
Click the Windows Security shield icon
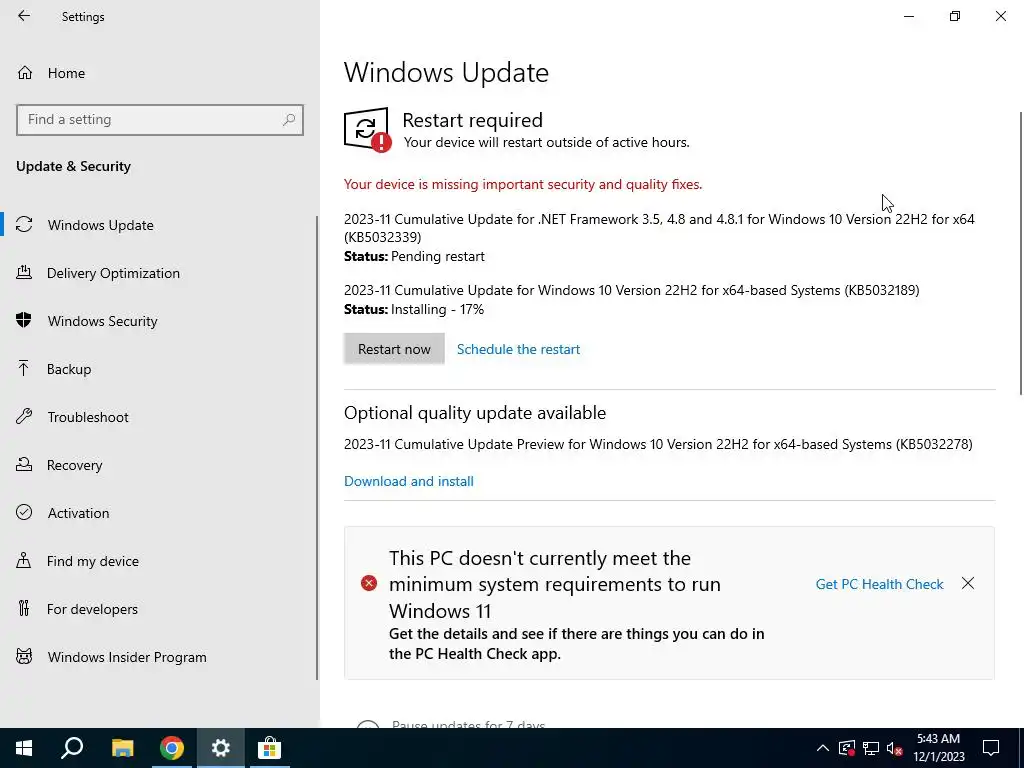[x=24, y=320]
